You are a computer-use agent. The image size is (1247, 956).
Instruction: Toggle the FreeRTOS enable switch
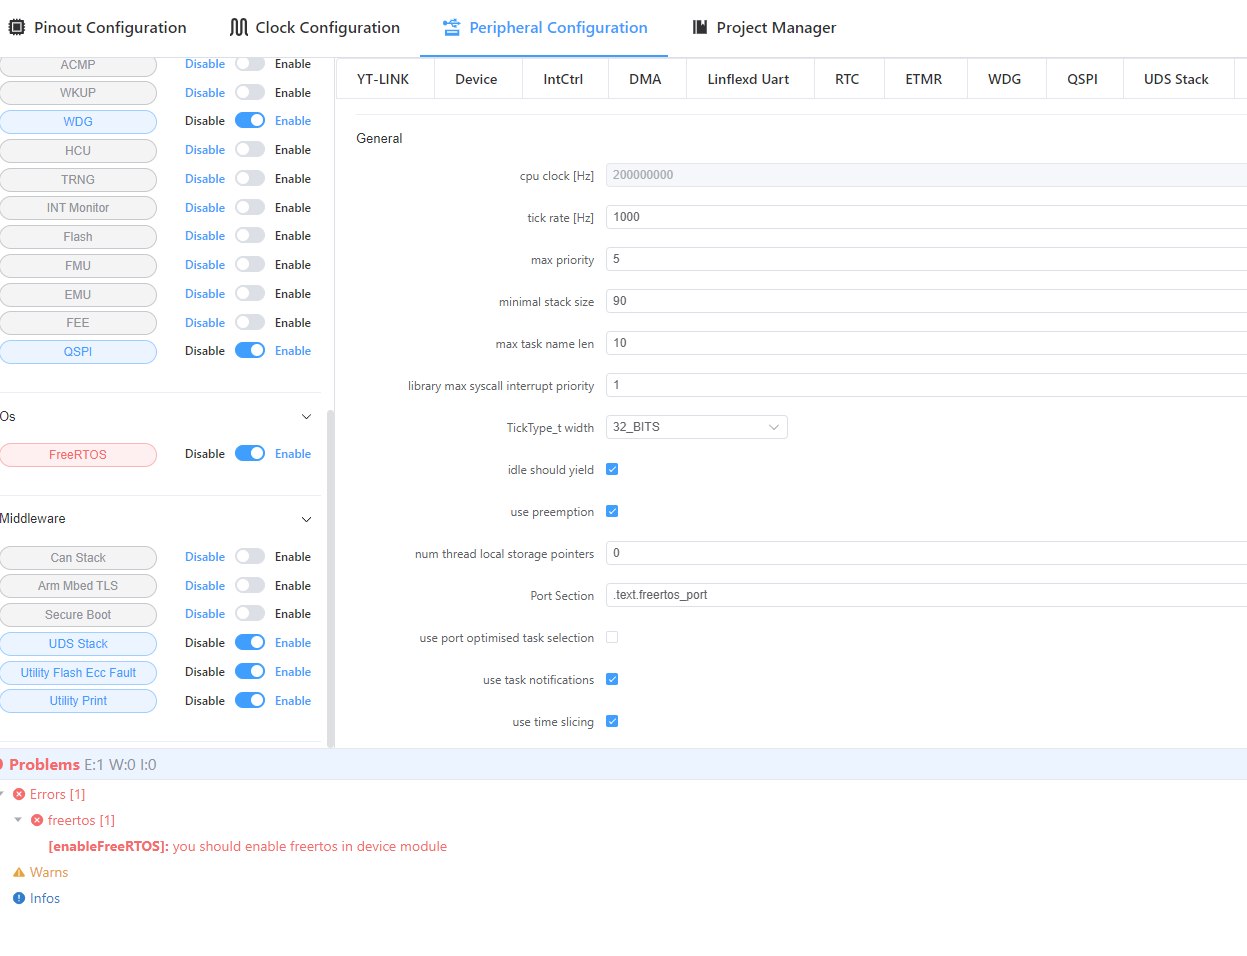[250, 454]
